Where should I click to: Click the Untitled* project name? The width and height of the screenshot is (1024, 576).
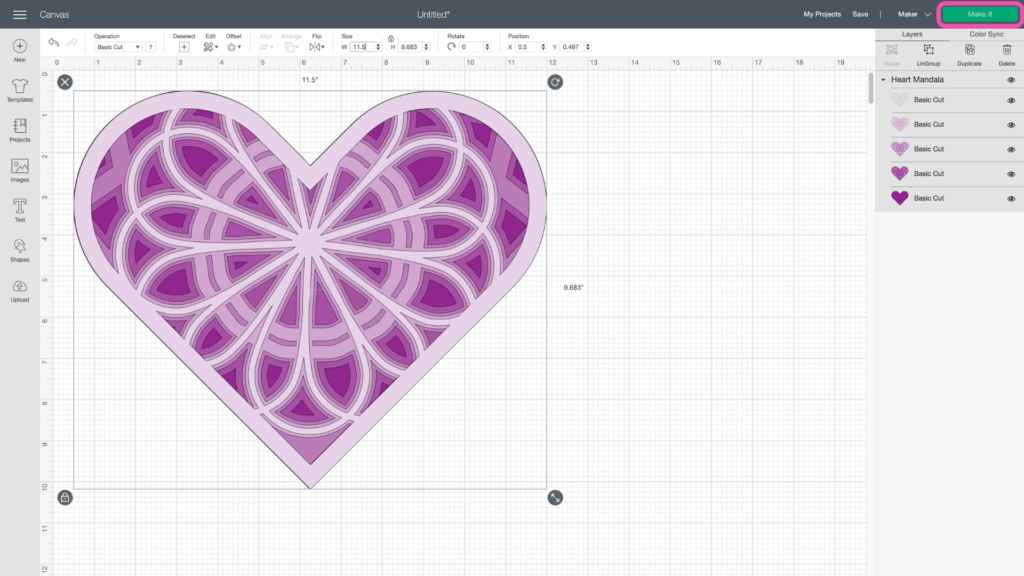434,14
